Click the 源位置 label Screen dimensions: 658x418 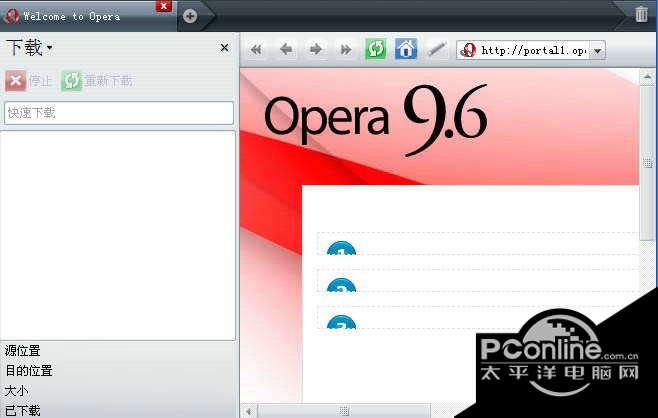pyautogui.click(x=22, y=350)
